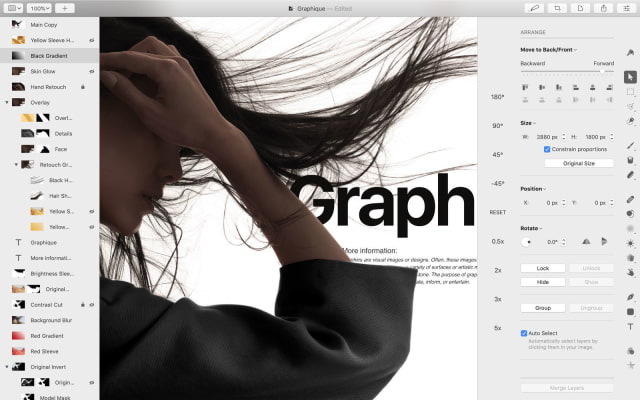This screenshot has width=640, height=400.
Task: Click the Share icon in the top toolbar
Action: point(603,8)
